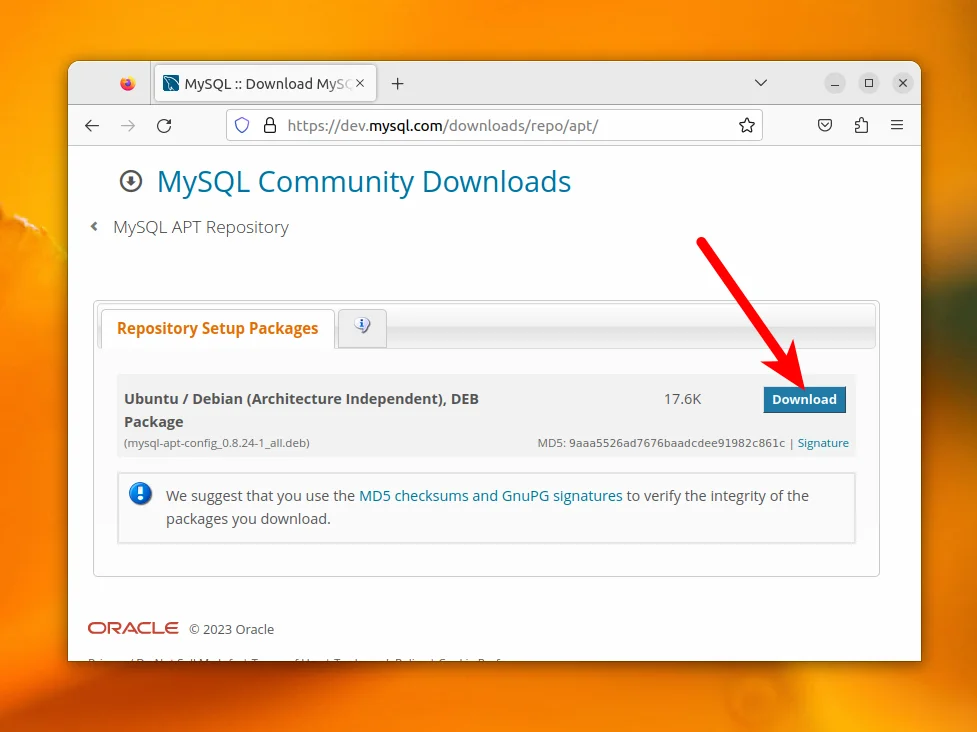Click the blue info icon in the suggestion box
977x732 pixels.
[x=140, y=494]
